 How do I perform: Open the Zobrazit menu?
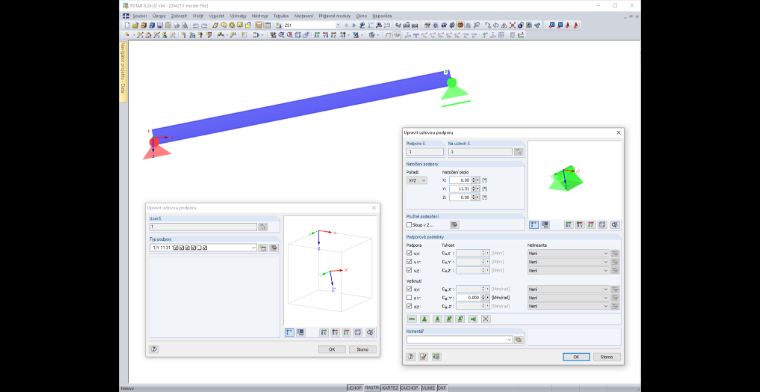click(x=179, y=16)
